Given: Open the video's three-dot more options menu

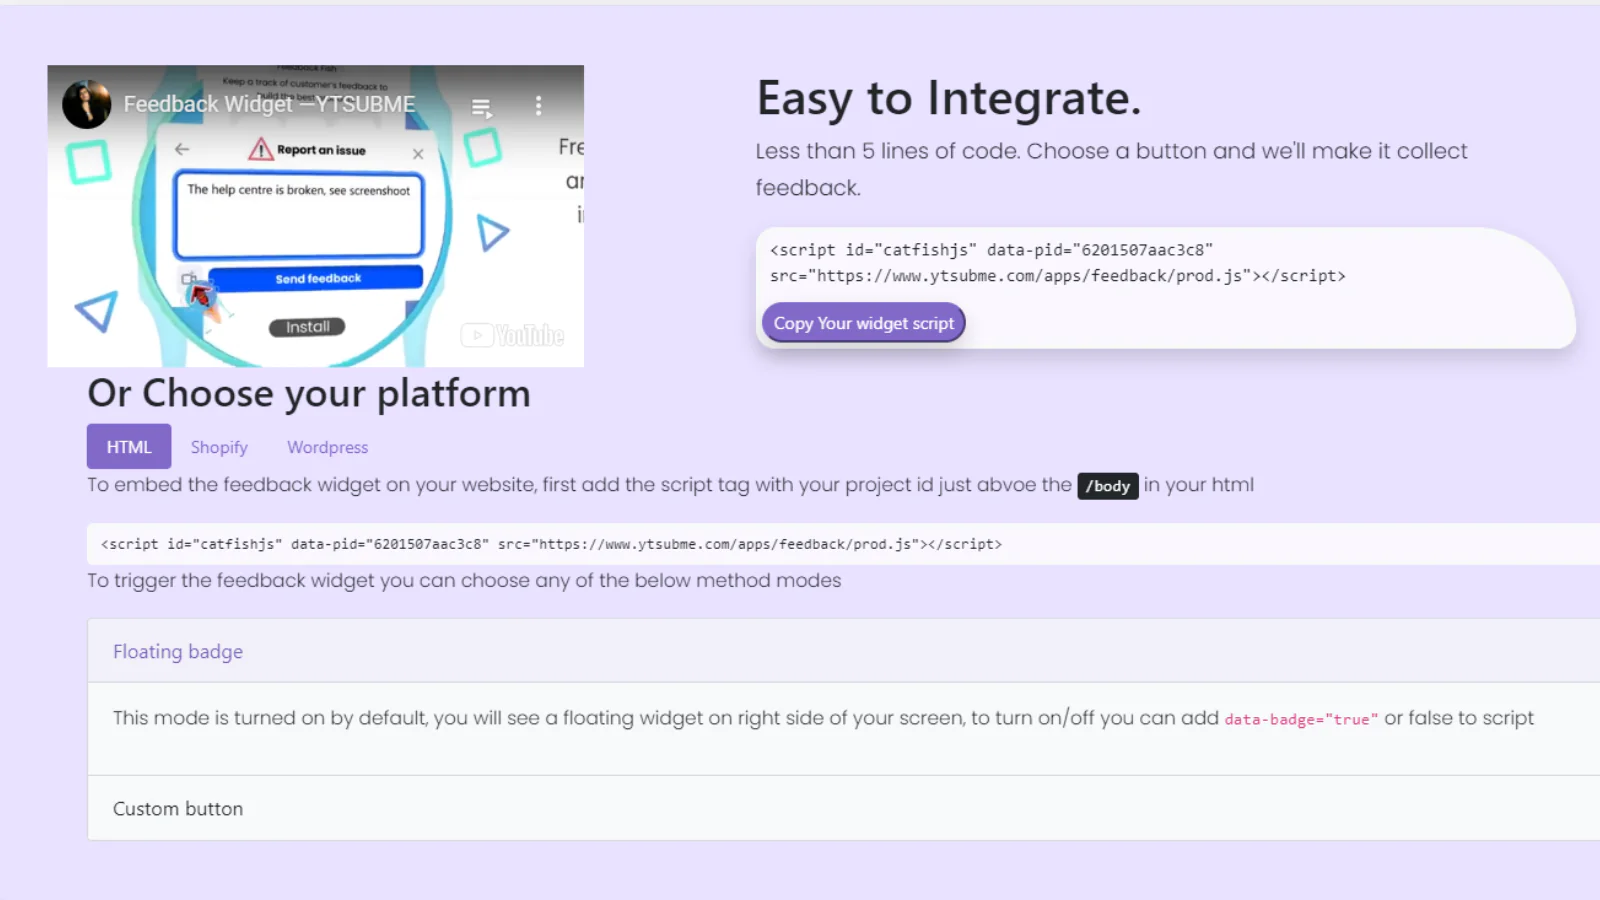Looking at the screenshot, I should [x=538, y=106].
